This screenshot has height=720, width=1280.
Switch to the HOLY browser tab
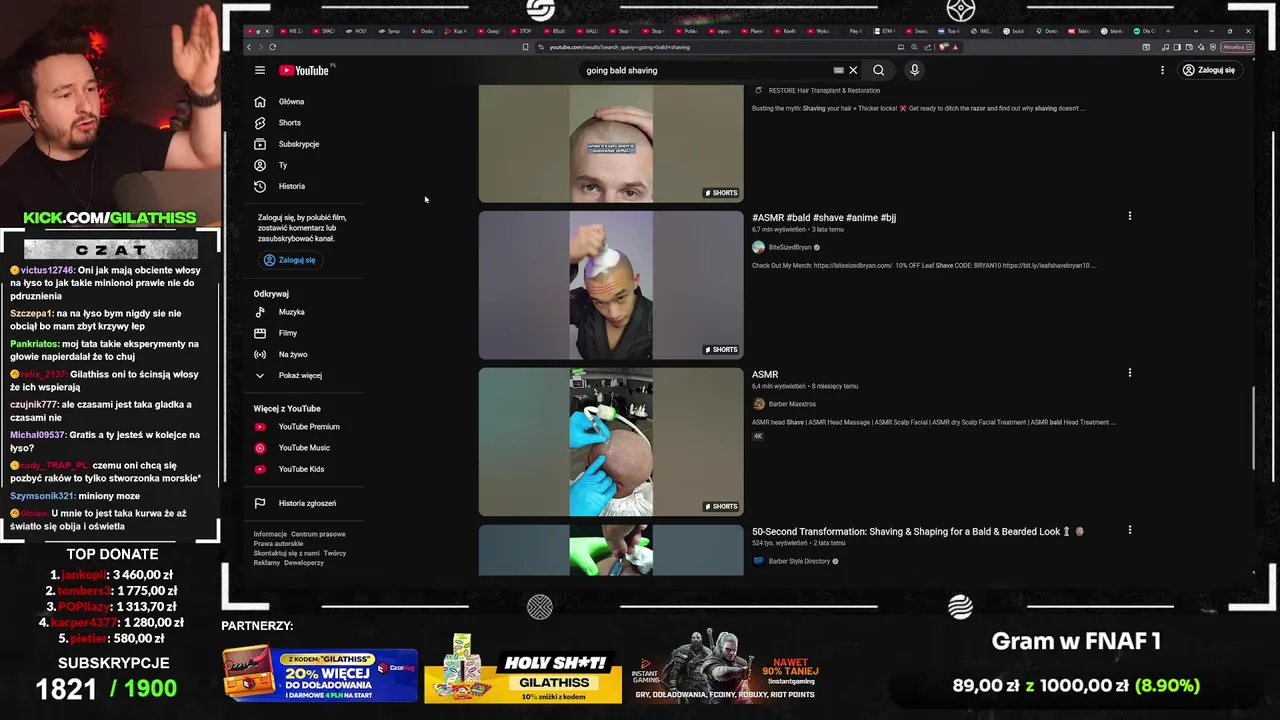355,31
